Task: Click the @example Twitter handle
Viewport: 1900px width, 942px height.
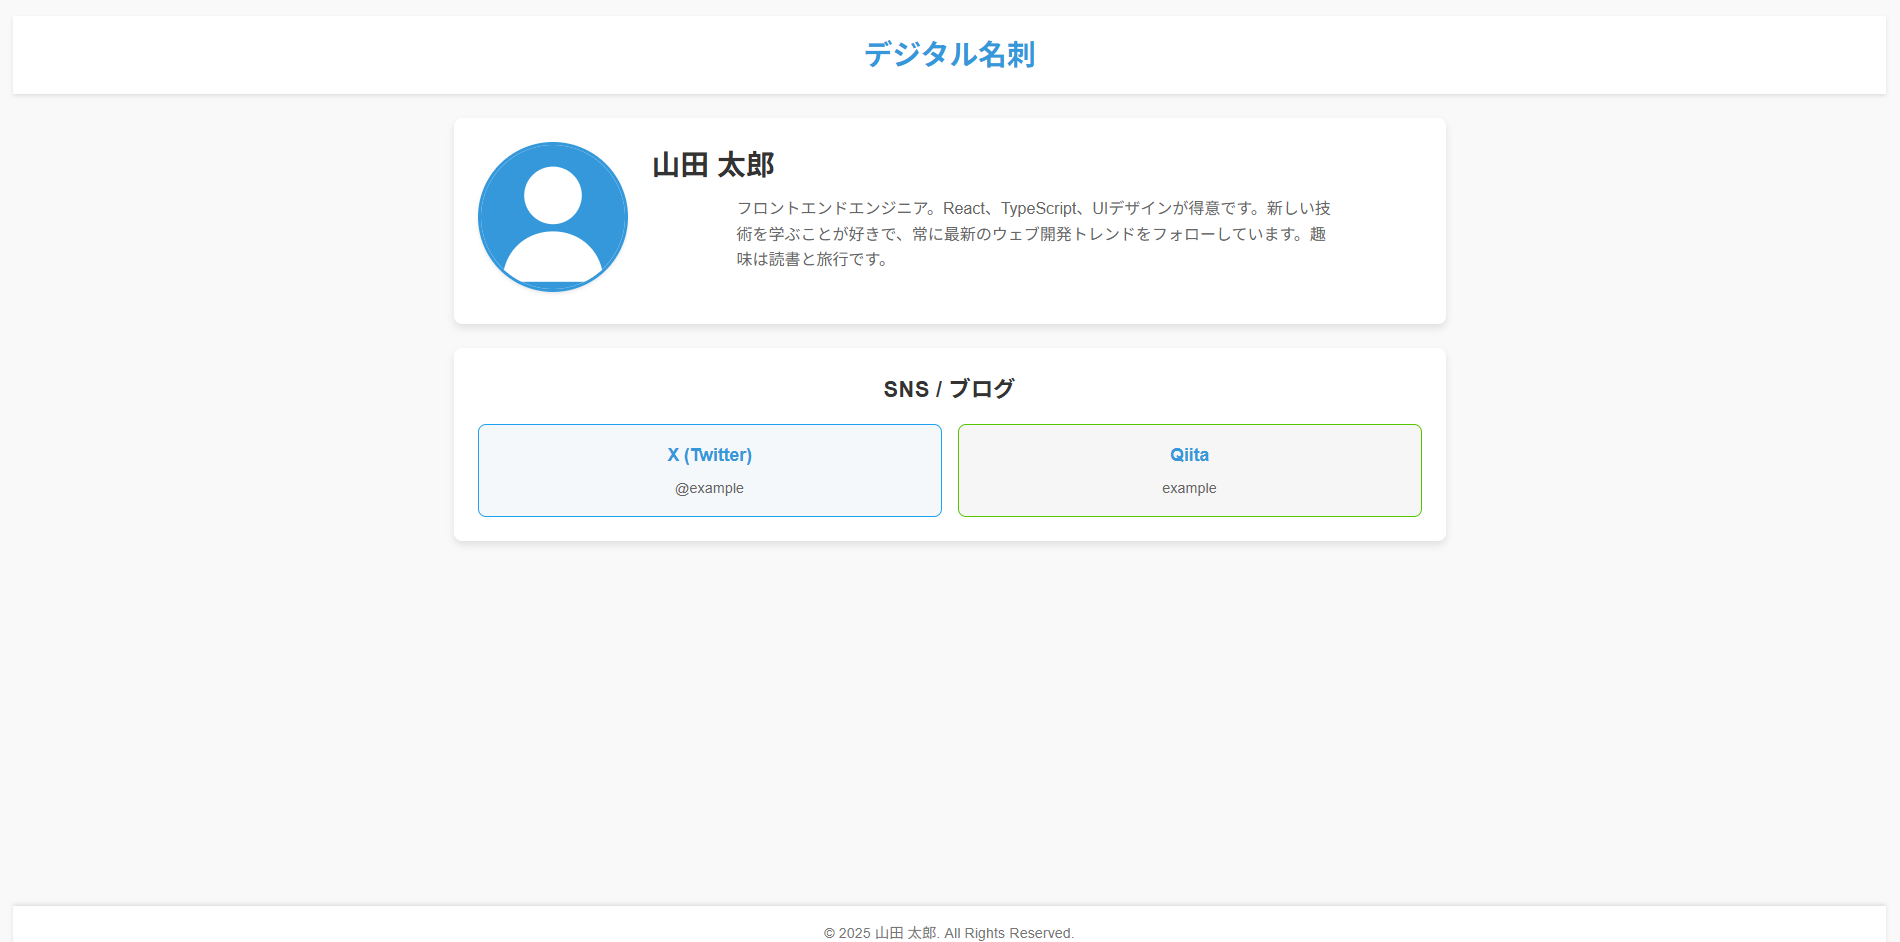Action: [709, 488]
